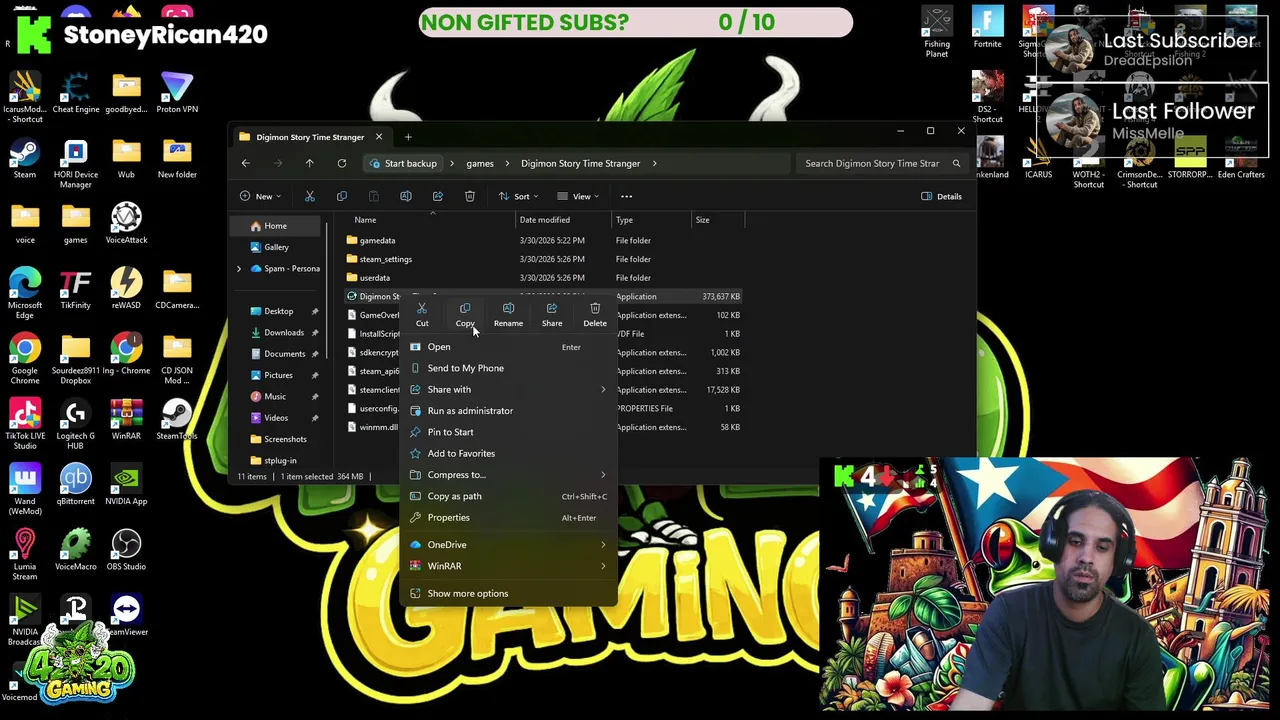Click toolbar Rename icon
Image resolution: width=1280 pixels, height=720 pixels.
point(406,196)
